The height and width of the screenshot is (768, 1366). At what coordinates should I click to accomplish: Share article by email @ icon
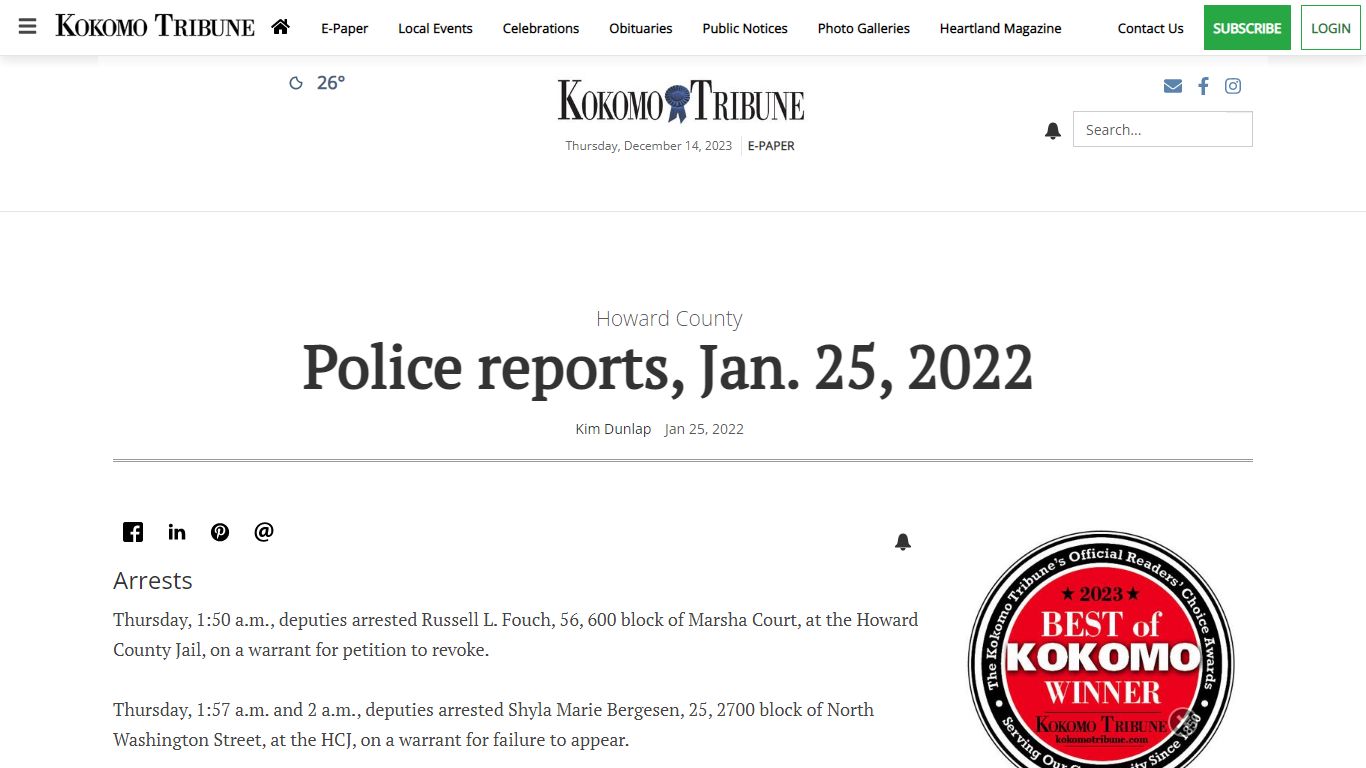coord(264,532)
